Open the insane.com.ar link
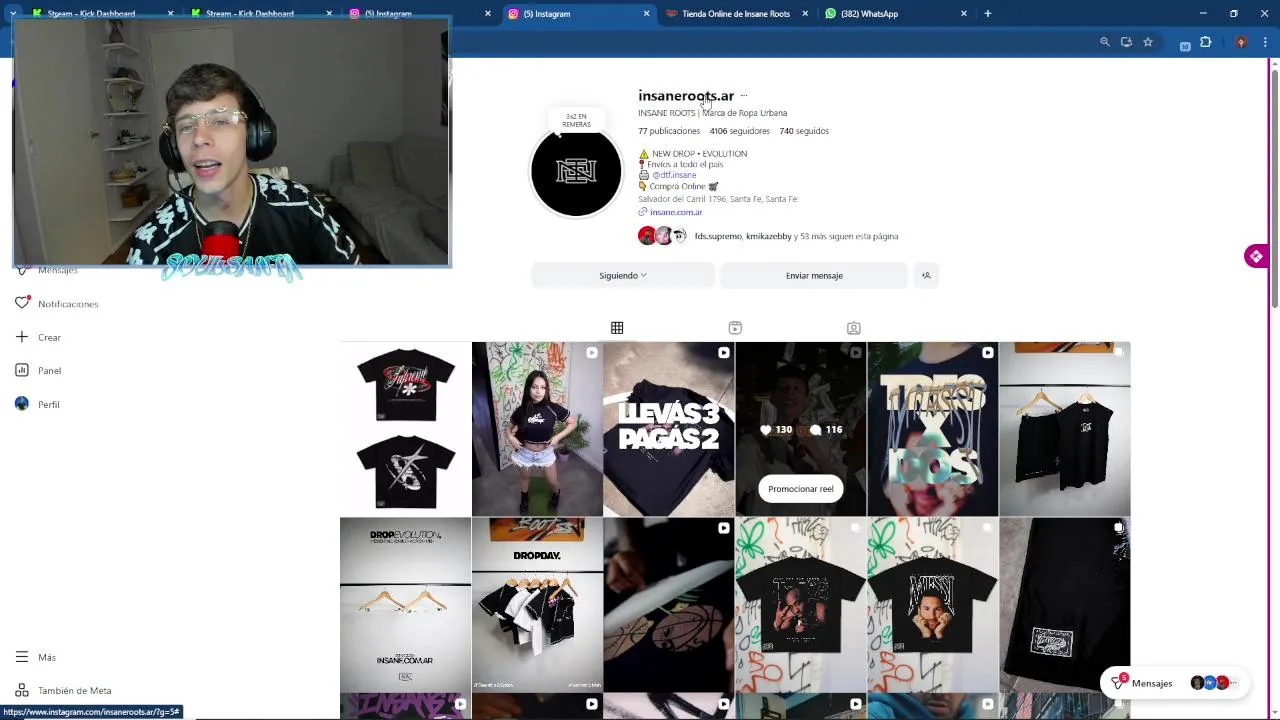The image size is (1280, 720). (676, 212)
